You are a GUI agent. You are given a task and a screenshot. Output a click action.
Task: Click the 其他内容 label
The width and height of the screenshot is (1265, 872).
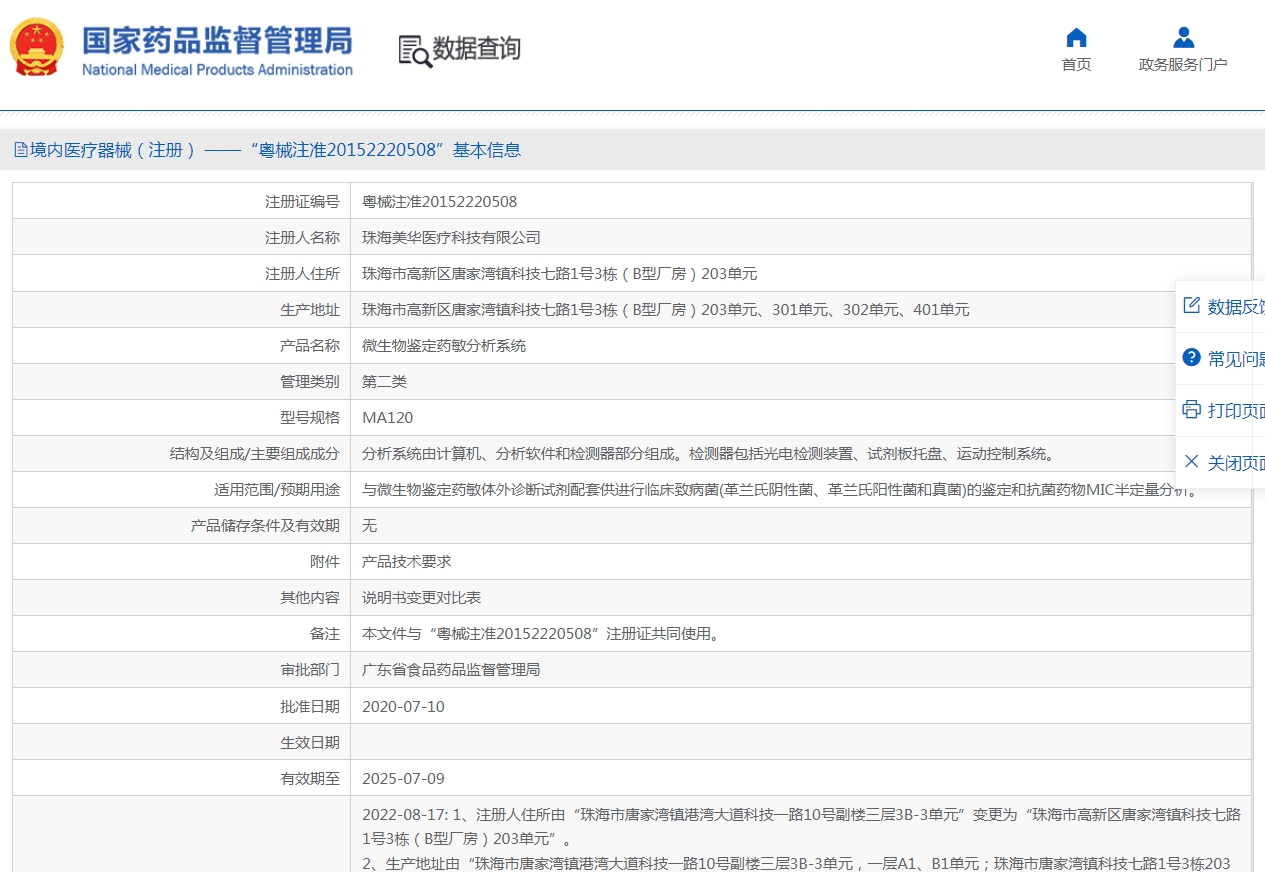tap(310, 598)
